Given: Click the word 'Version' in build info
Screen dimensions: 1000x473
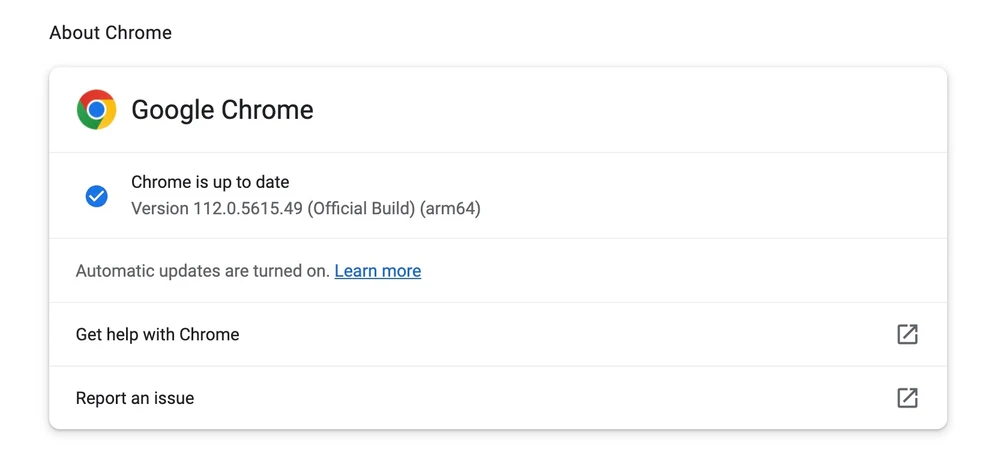Looking at the screenshot, I should (x=159, y=209).
